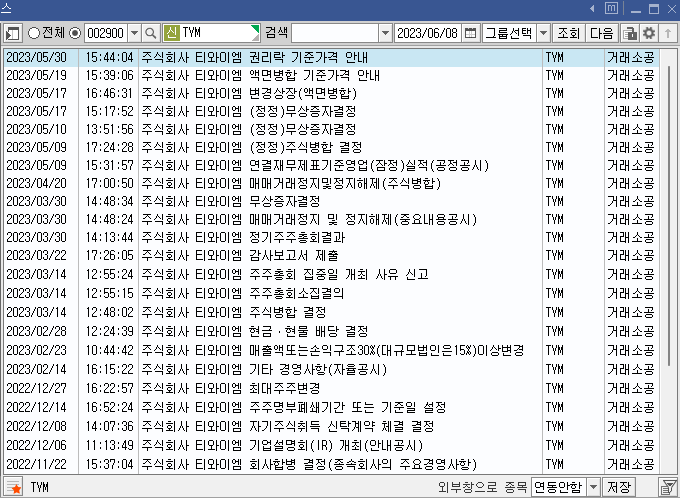Select the 15:17:52 (정정)무상증자결정 row
680x498 pixels.
pyautogui.click(x=331, y=111)
